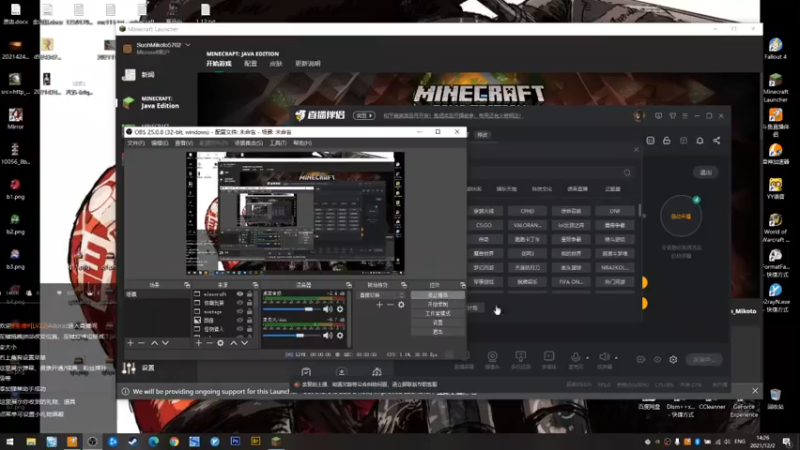This screenshot has height=450, width=800.
Task: Expand microphone options arrow in streaming companion
Action: pos(587,358)
